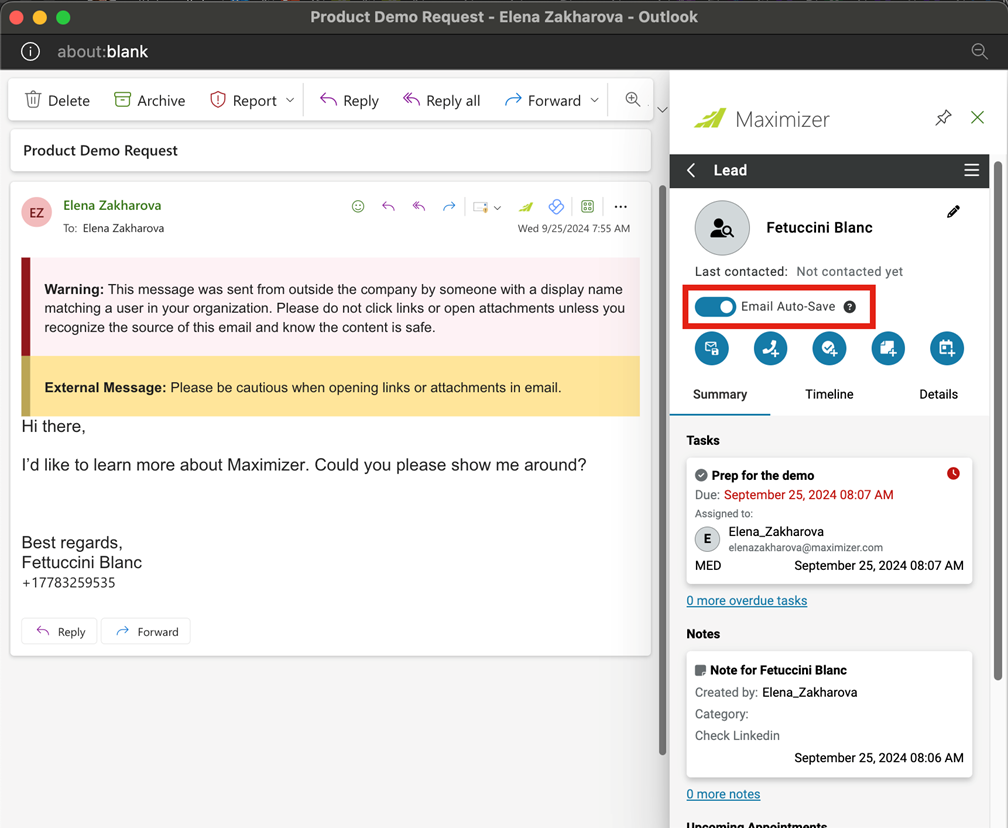The image size is (1008, 828).
Task: Open the apps grid icon in message header
Action: [587, 206]
